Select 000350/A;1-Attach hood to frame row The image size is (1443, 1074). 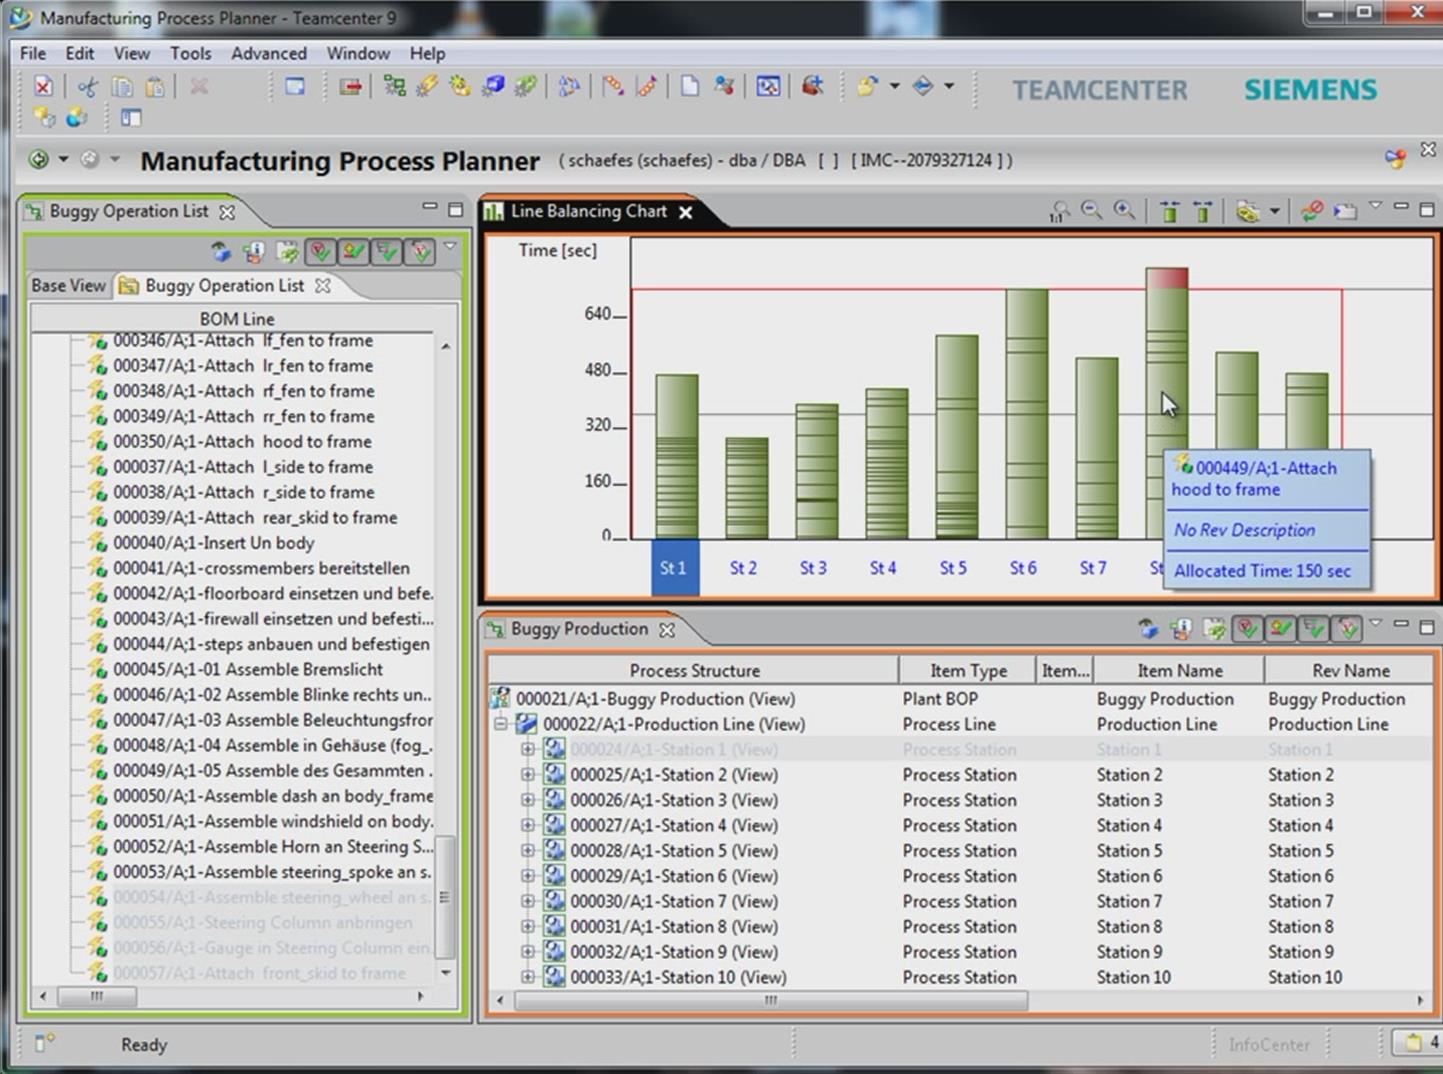pyautogui.click(x=242, y=442)
